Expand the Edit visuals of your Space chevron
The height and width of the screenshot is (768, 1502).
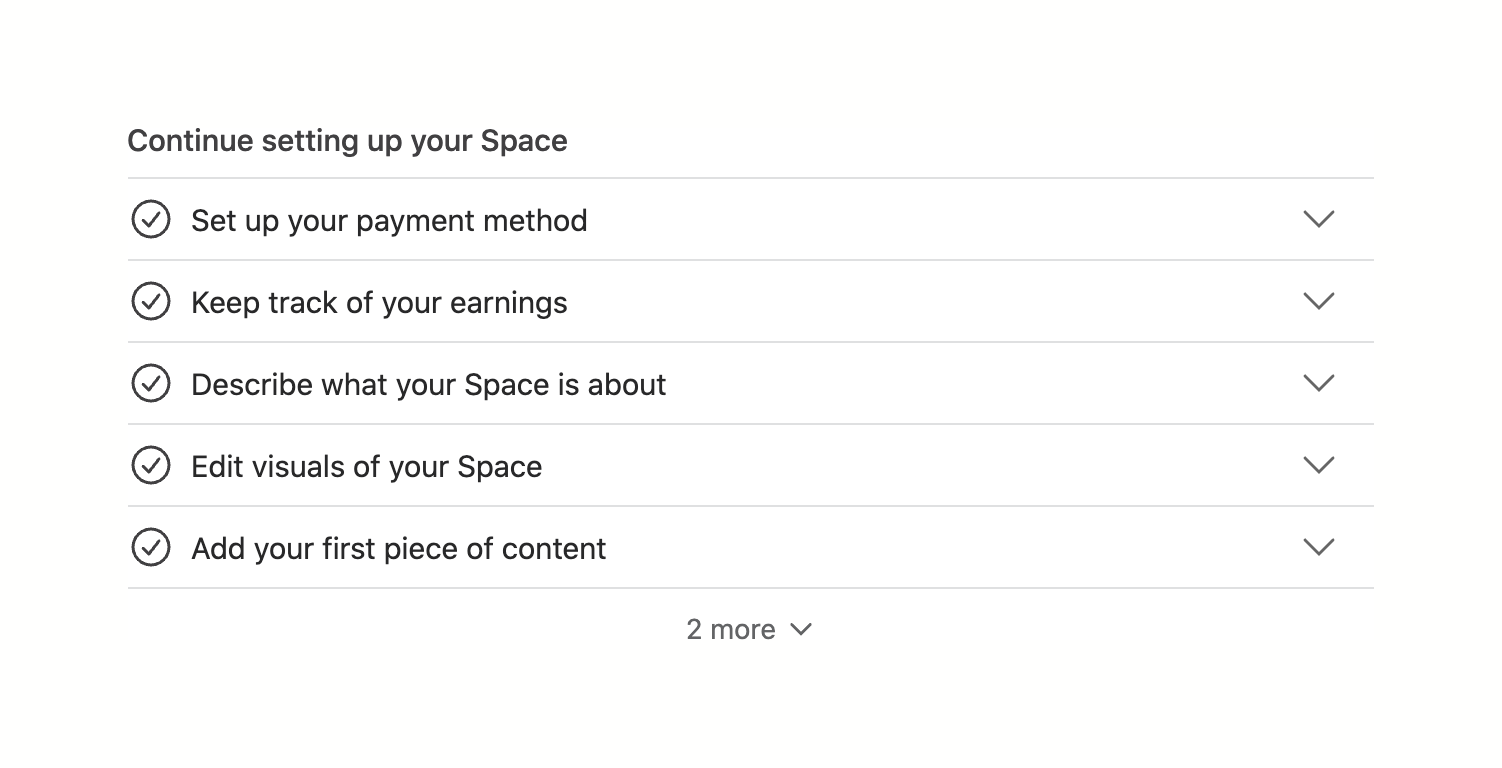(x=1319, y=465)
